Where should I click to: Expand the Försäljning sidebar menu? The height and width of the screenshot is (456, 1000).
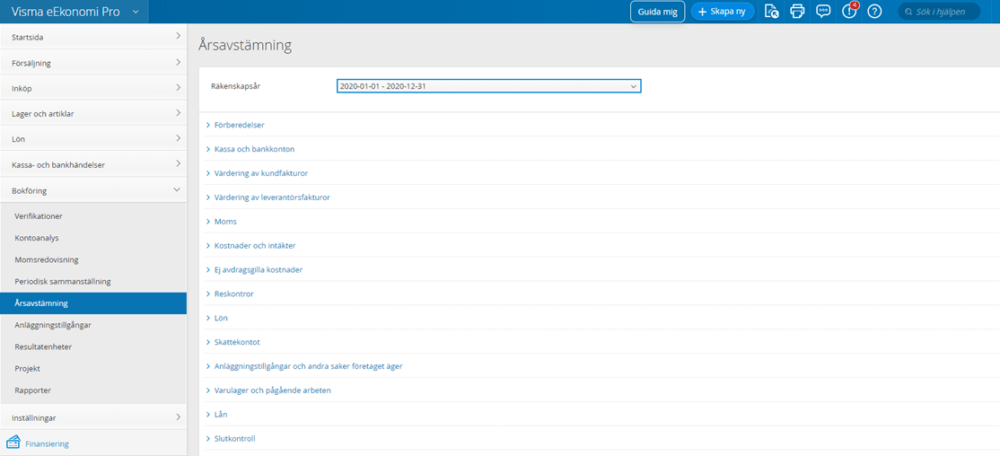click(x=177, y=62)
